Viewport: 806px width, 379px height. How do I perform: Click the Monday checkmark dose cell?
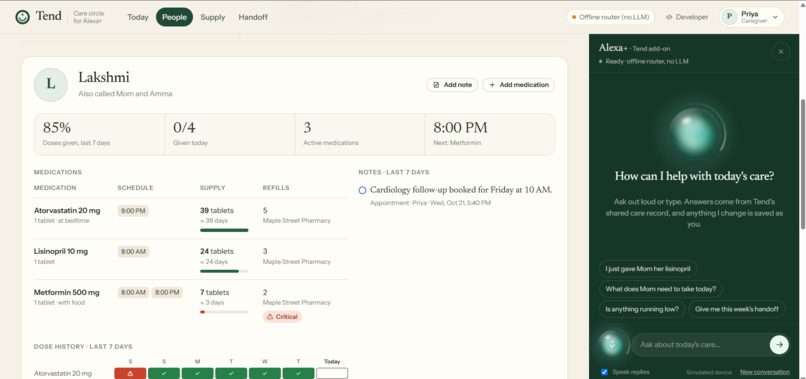pyautogui.click(x=197, y=373)
